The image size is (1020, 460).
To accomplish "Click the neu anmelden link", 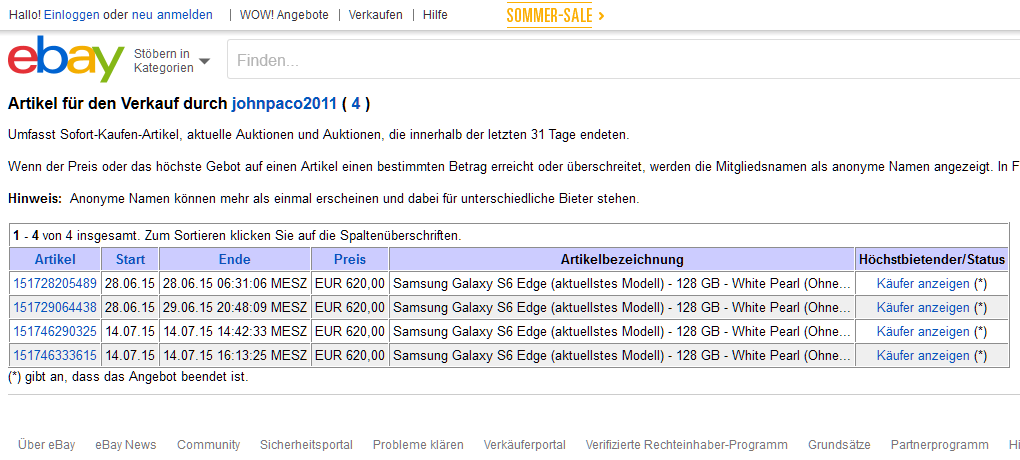I will pyautogui.click(x=172, y=14).
